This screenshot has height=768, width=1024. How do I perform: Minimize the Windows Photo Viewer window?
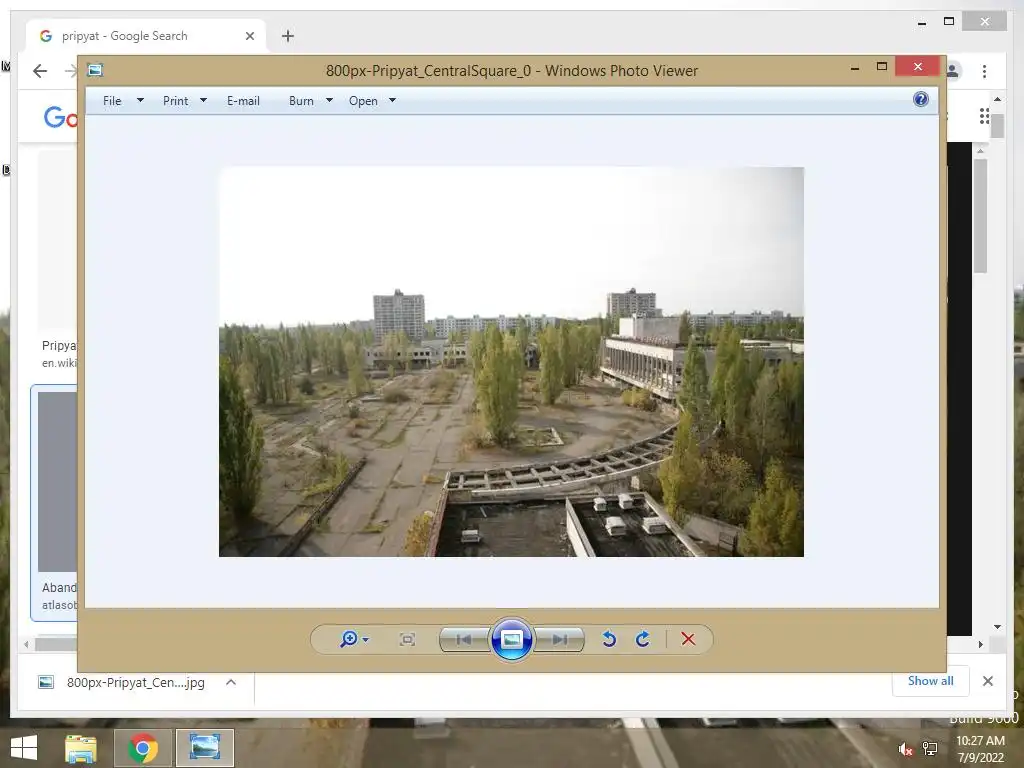tap(855, 67)
